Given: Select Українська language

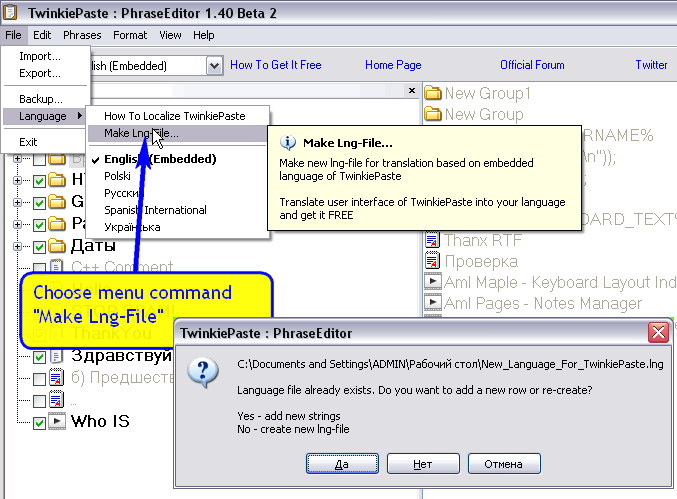Looking at the screenshot, I should 178,227.
